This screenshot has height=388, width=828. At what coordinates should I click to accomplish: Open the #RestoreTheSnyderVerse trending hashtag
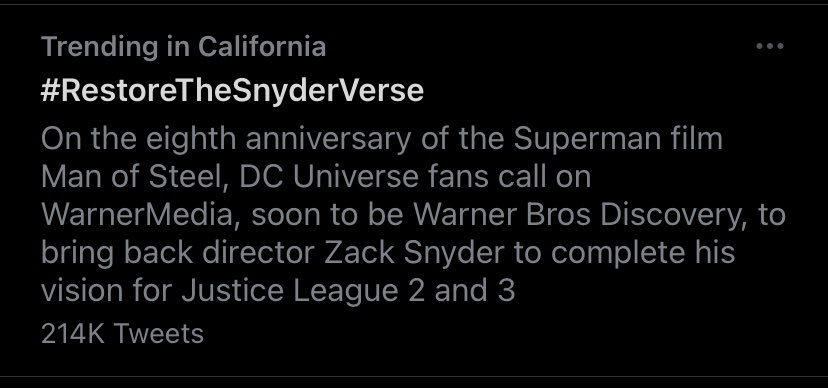pos(232,91)
